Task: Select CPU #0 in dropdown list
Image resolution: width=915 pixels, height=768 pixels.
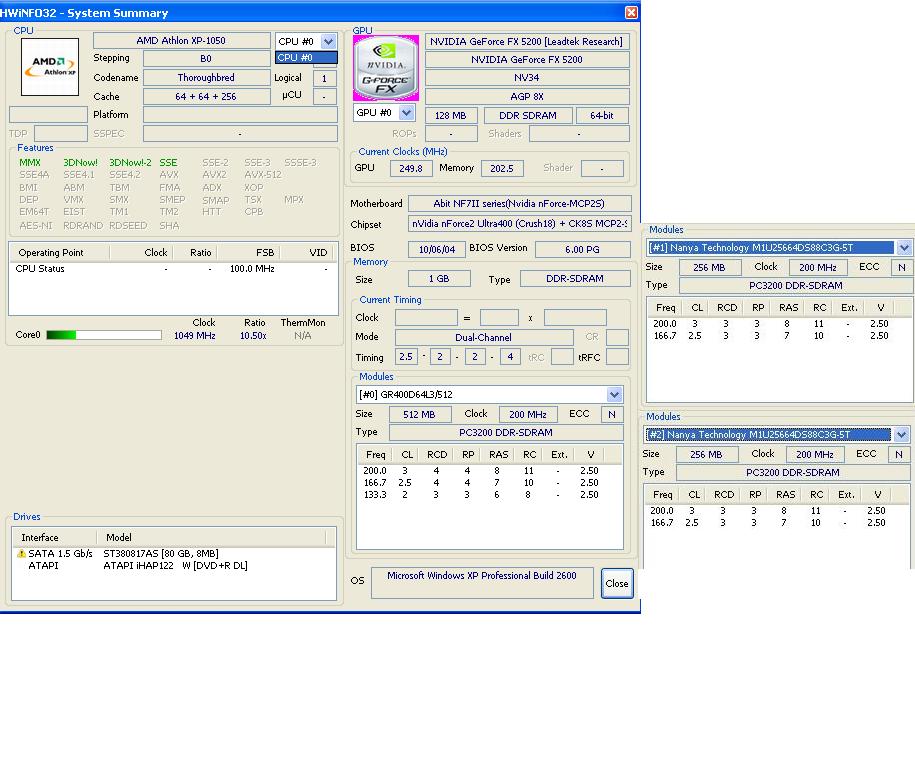Action: (306, 58)
